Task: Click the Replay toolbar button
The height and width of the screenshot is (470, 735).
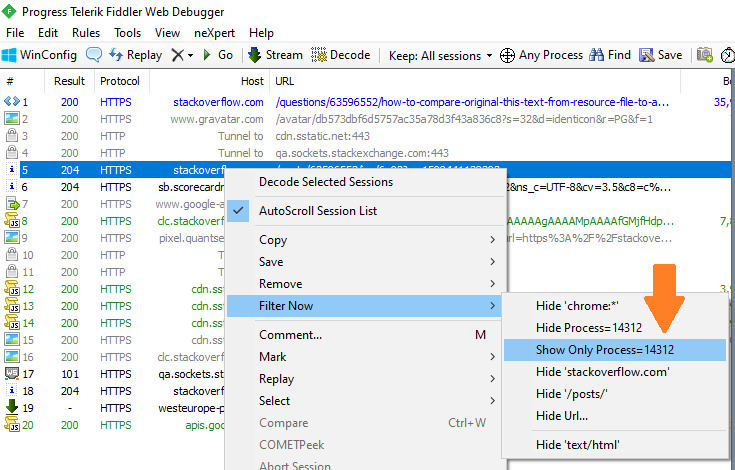Action: pos(135,55)
